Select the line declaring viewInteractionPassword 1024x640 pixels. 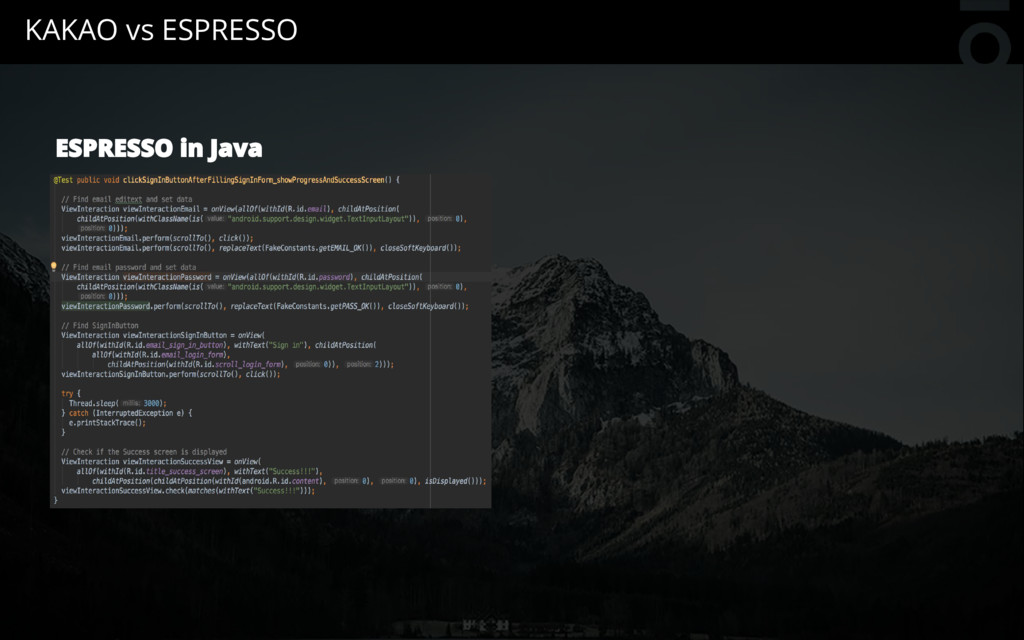click(x=242, y=277)
